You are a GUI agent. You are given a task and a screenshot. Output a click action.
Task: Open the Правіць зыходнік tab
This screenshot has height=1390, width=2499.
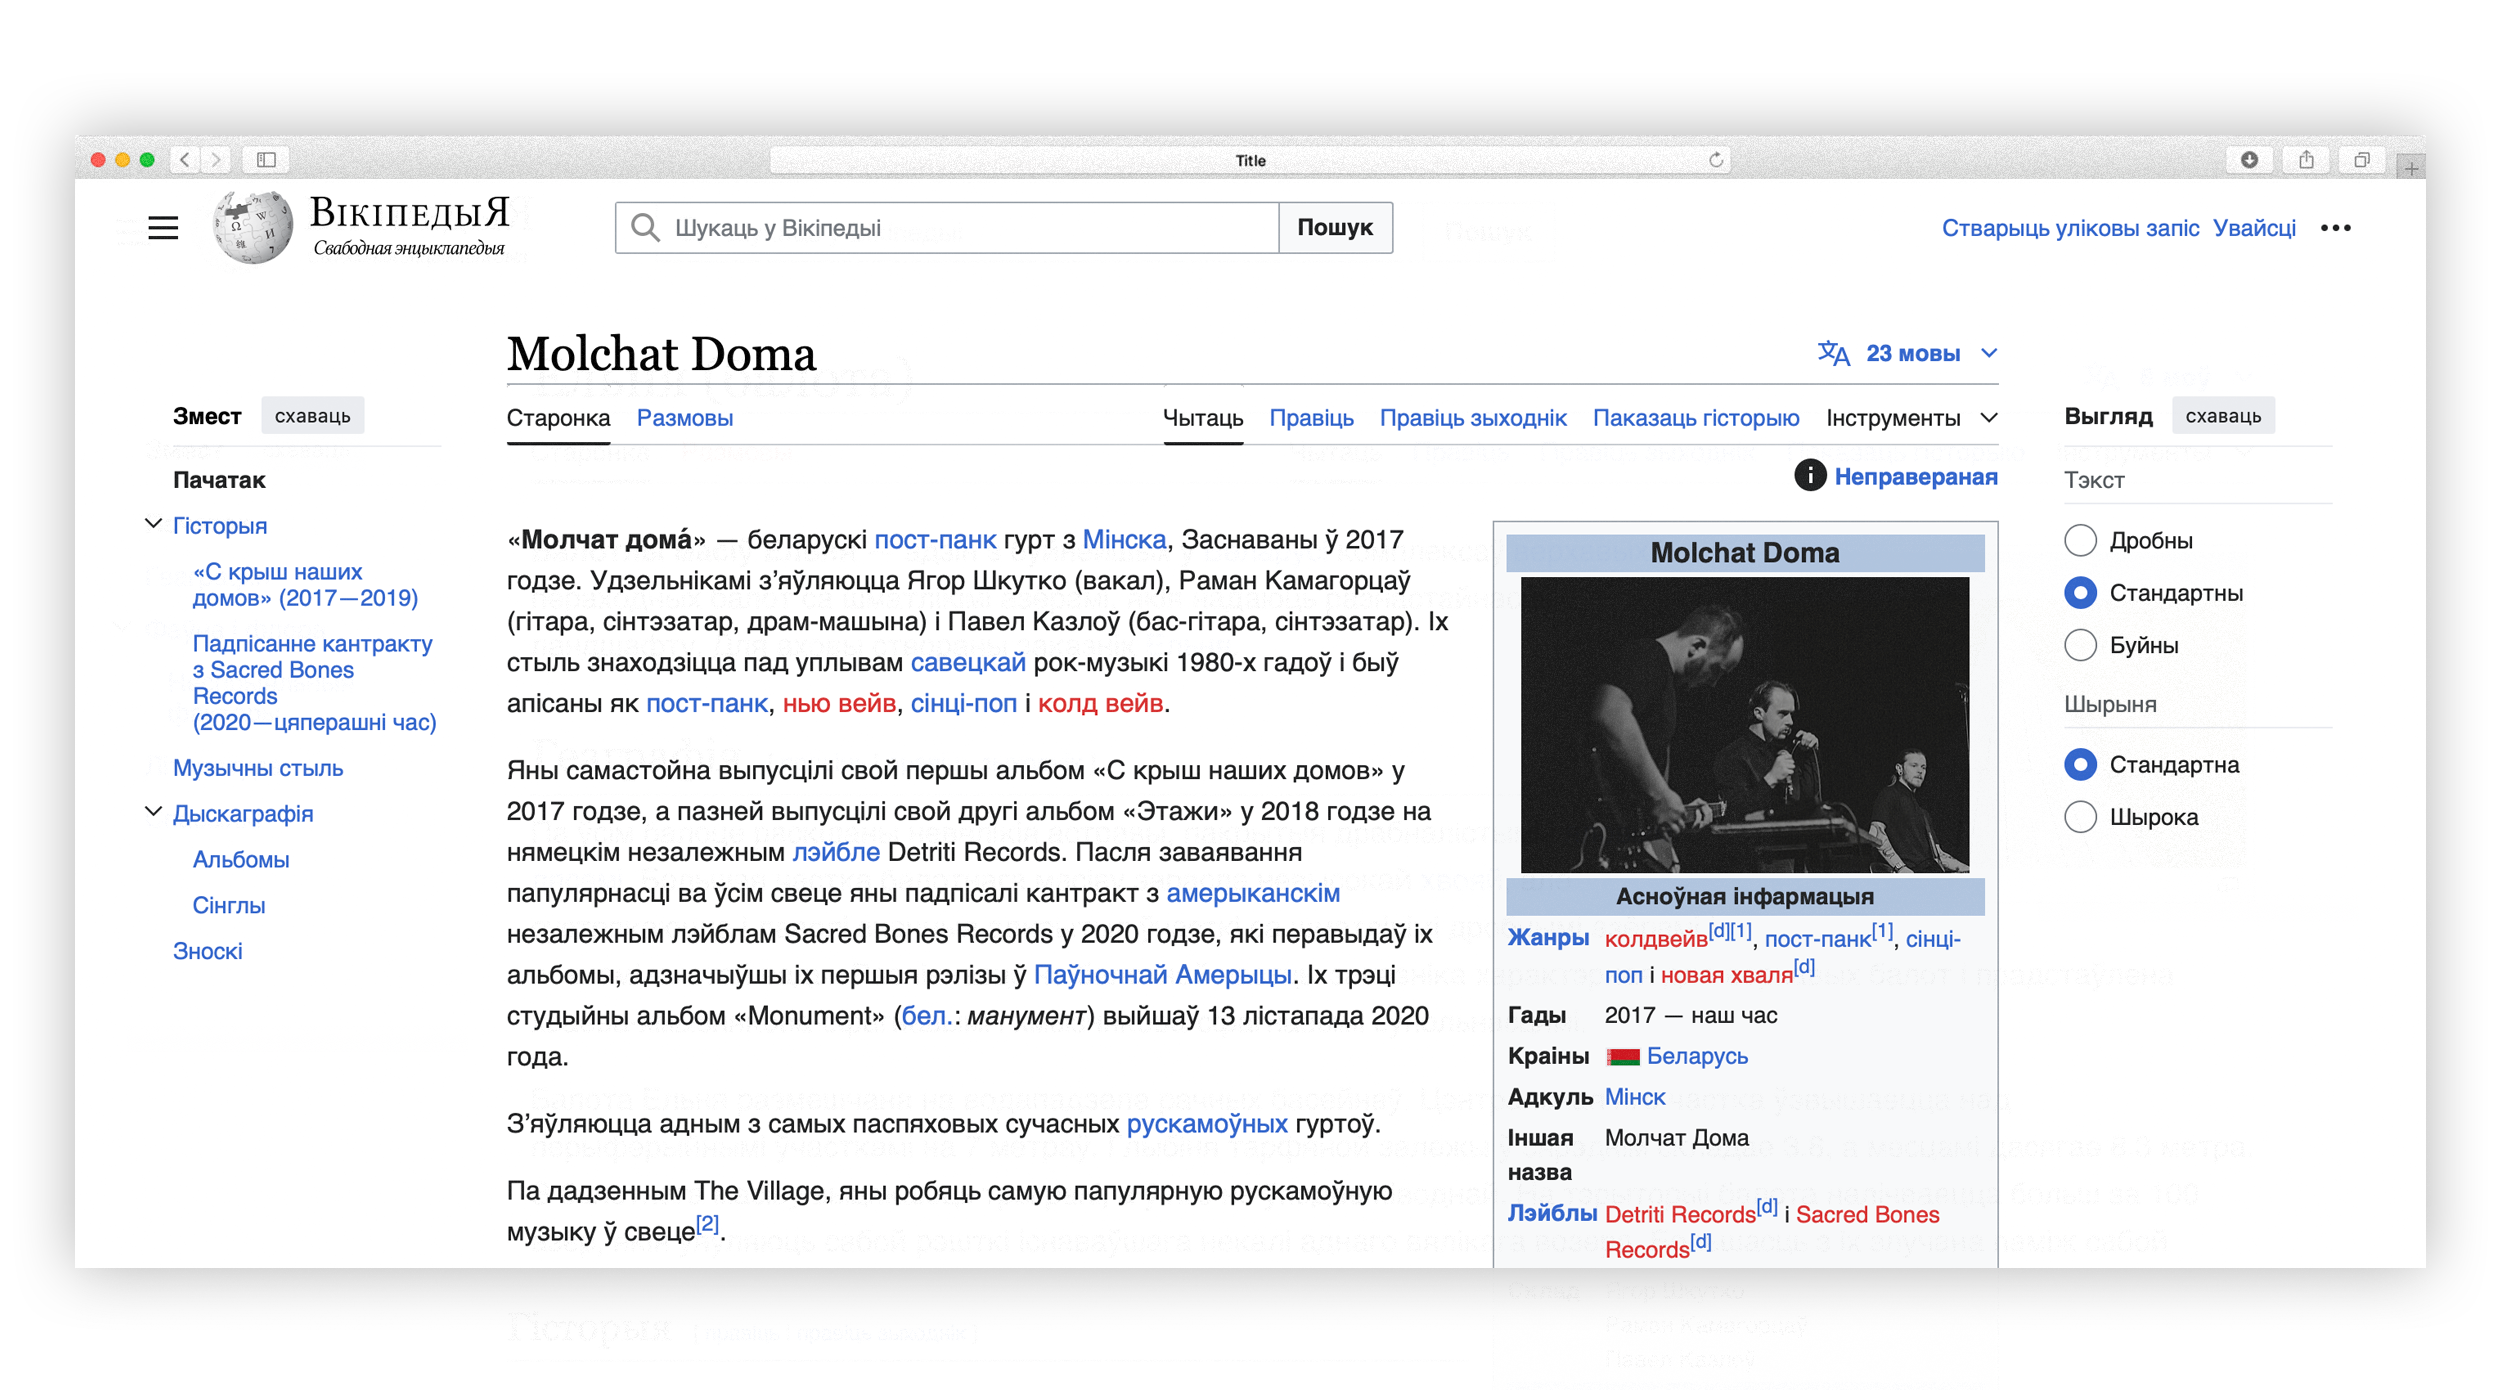click(x=1473, y=418)
